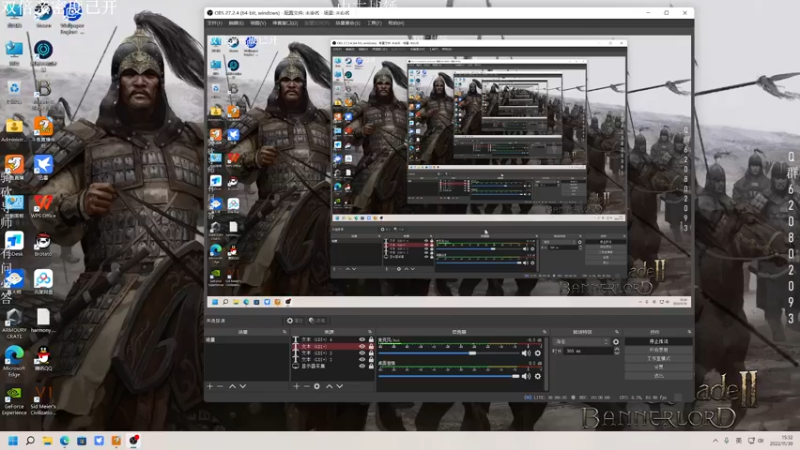Remove selected scene with minus icon
The height and width of the screenshot is (450, 800).
coord(220,386)
